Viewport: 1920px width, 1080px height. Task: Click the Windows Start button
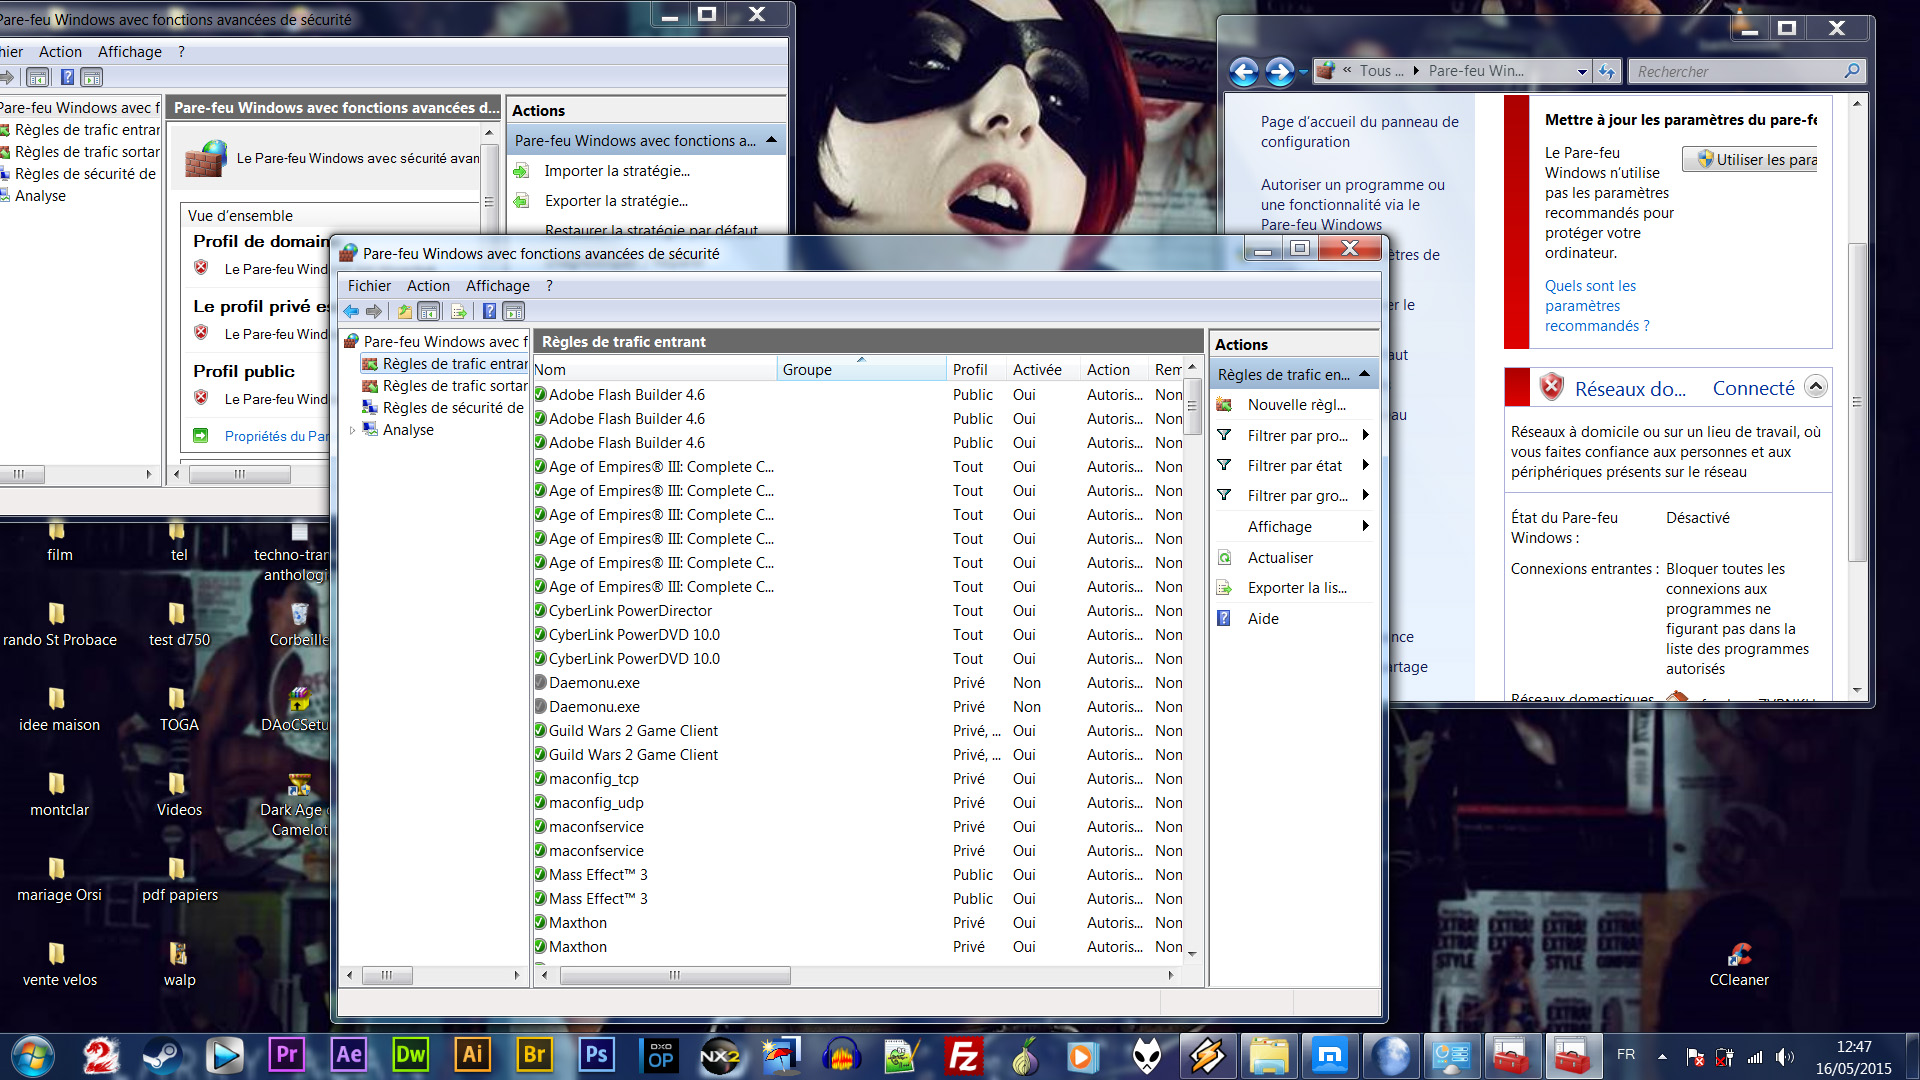pos(34,1055)
